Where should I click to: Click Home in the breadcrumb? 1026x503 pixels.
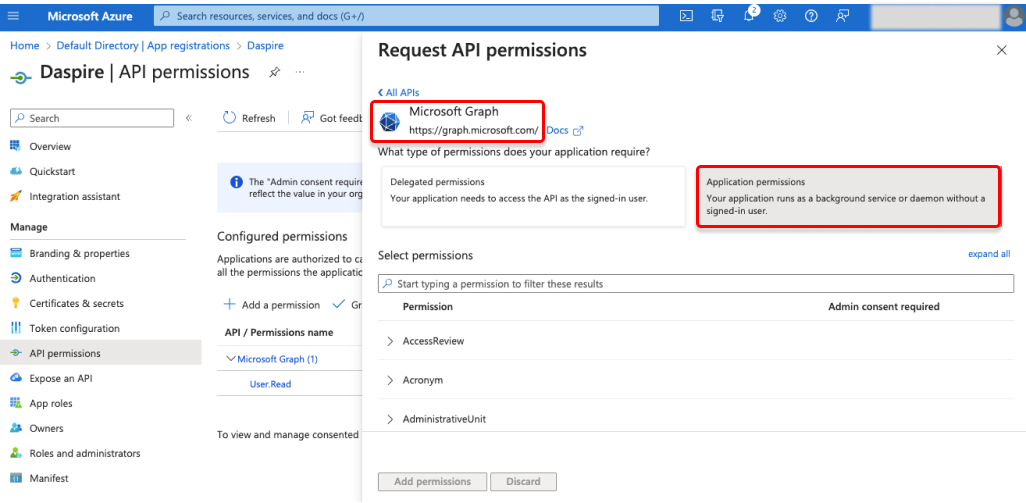point(24,46)
